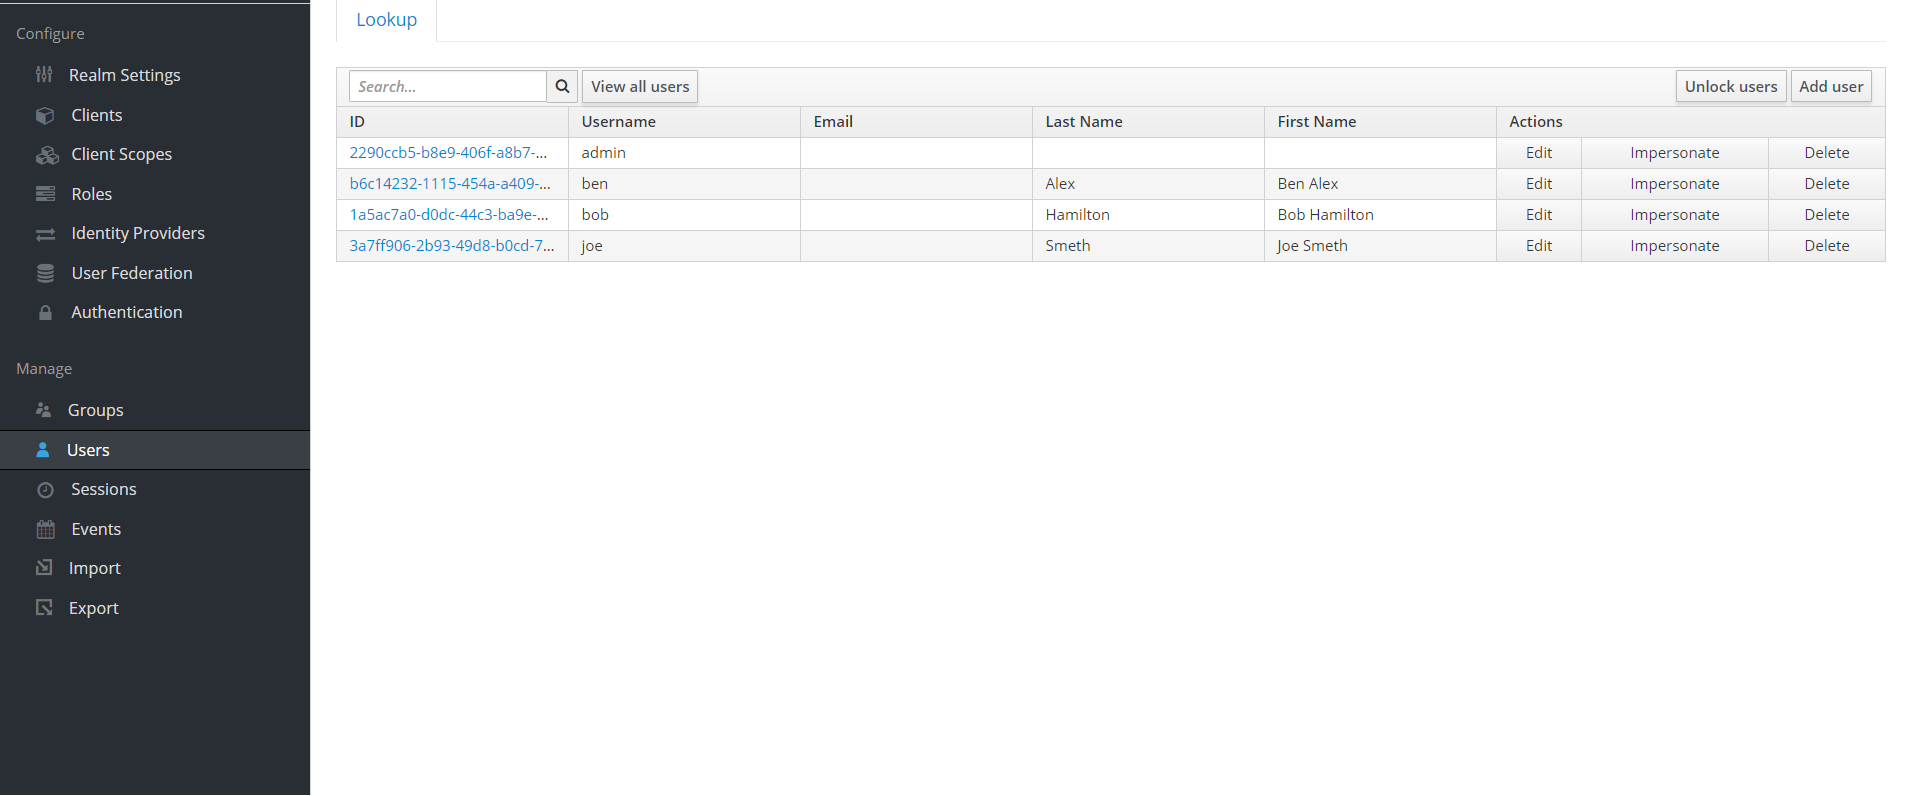Switch to the Lookup tab
The width and height of the screenshot is (1910, 796).
click(x=386, y=19)
